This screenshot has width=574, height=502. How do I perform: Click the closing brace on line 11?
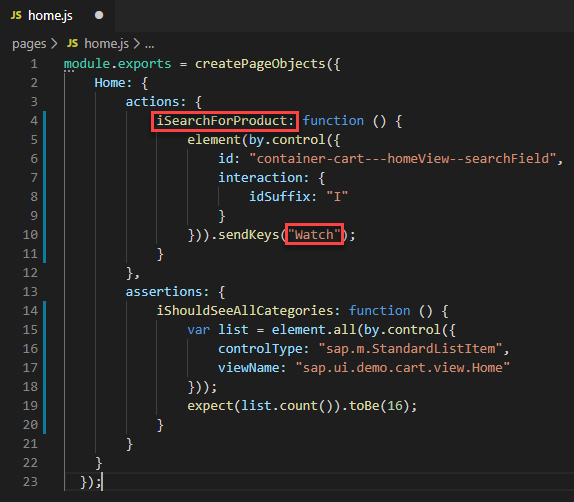160,254
